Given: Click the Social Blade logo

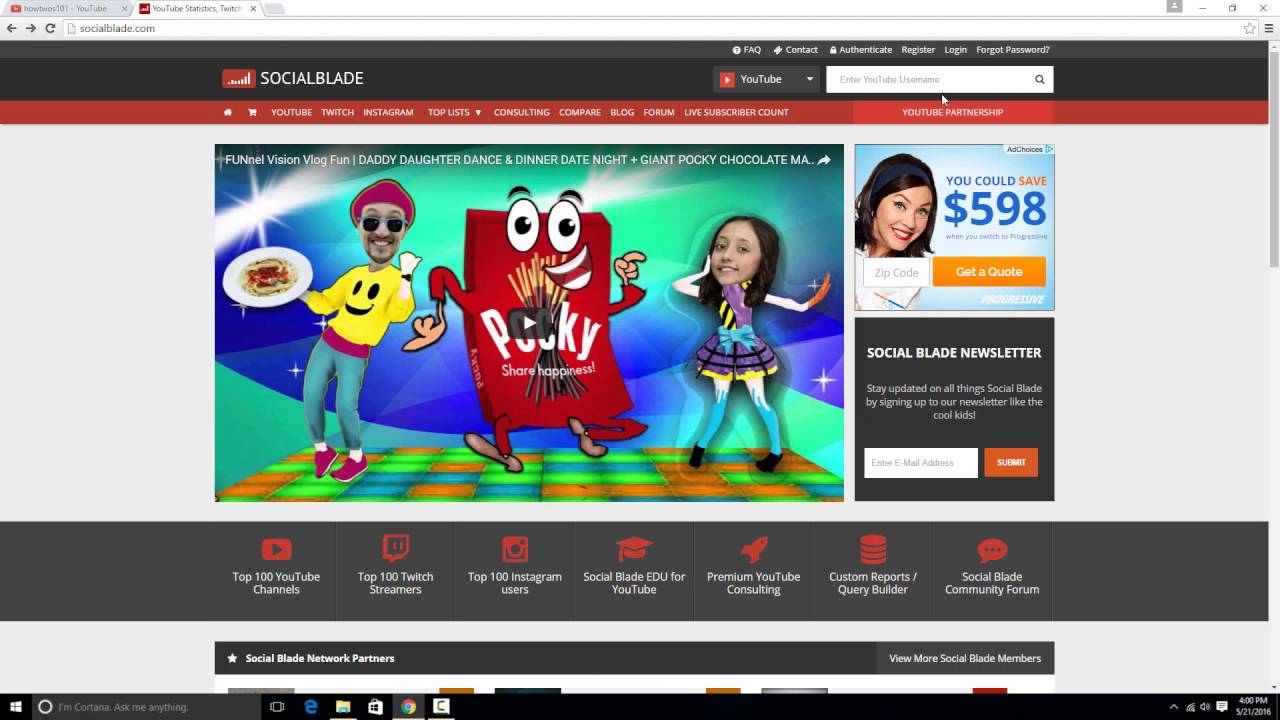Looking at the screenshot, I should (293, 78).
